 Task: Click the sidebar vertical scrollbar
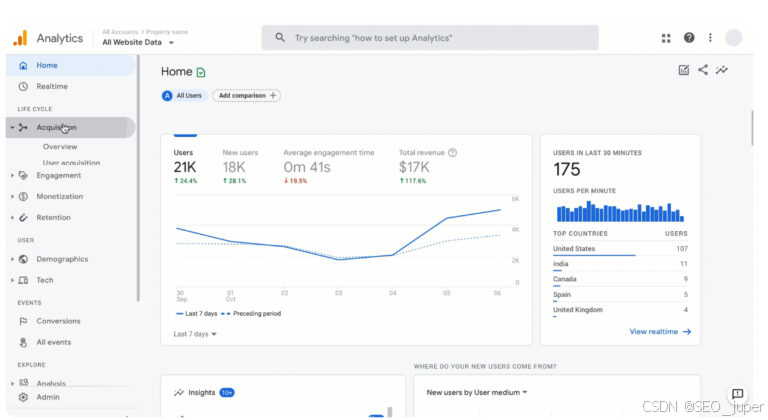tap(138, 179)
